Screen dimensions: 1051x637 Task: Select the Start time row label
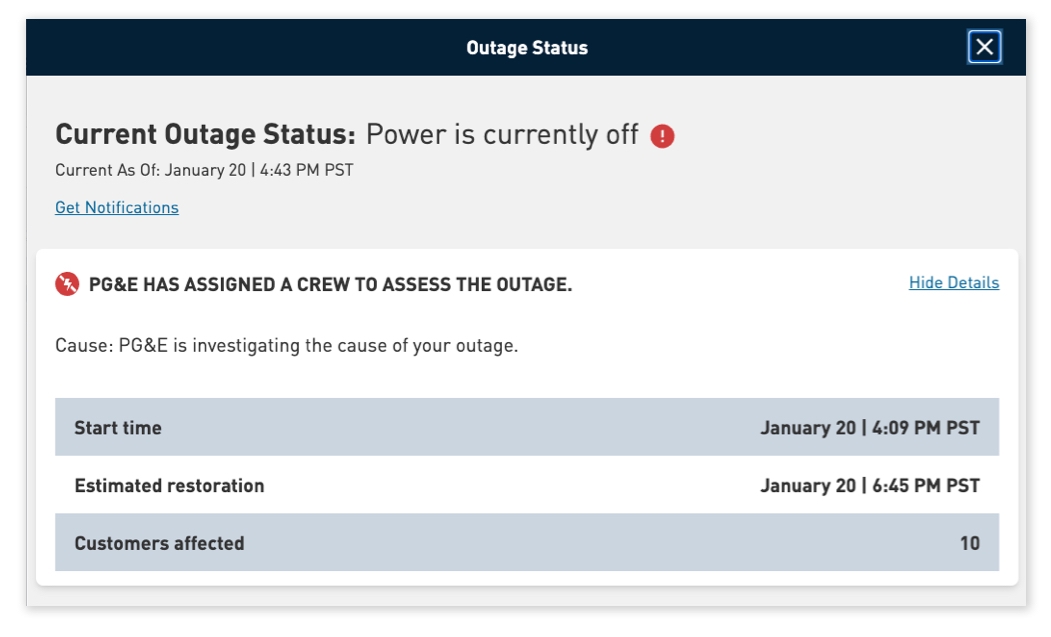point(118,428)
